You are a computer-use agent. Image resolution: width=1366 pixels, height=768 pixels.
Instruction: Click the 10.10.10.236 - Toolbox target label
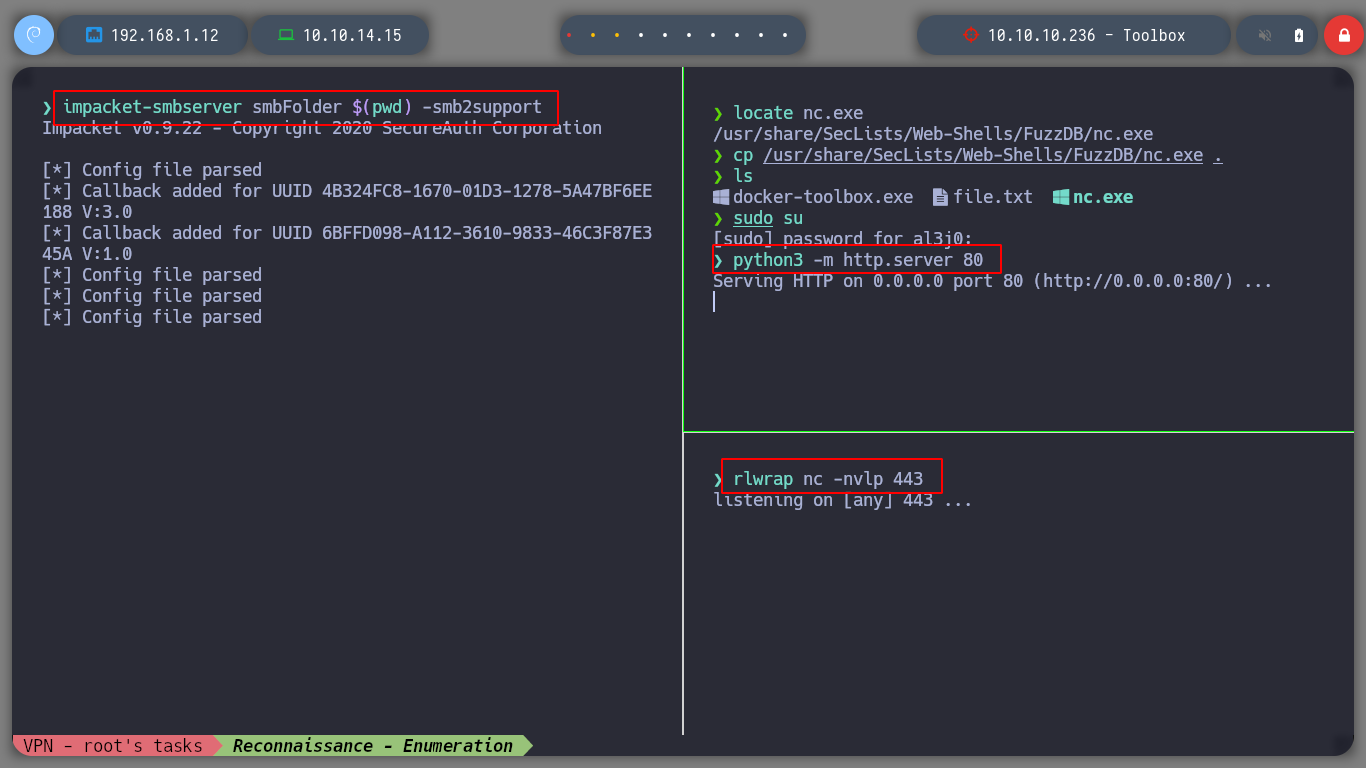click(1086, 35)
